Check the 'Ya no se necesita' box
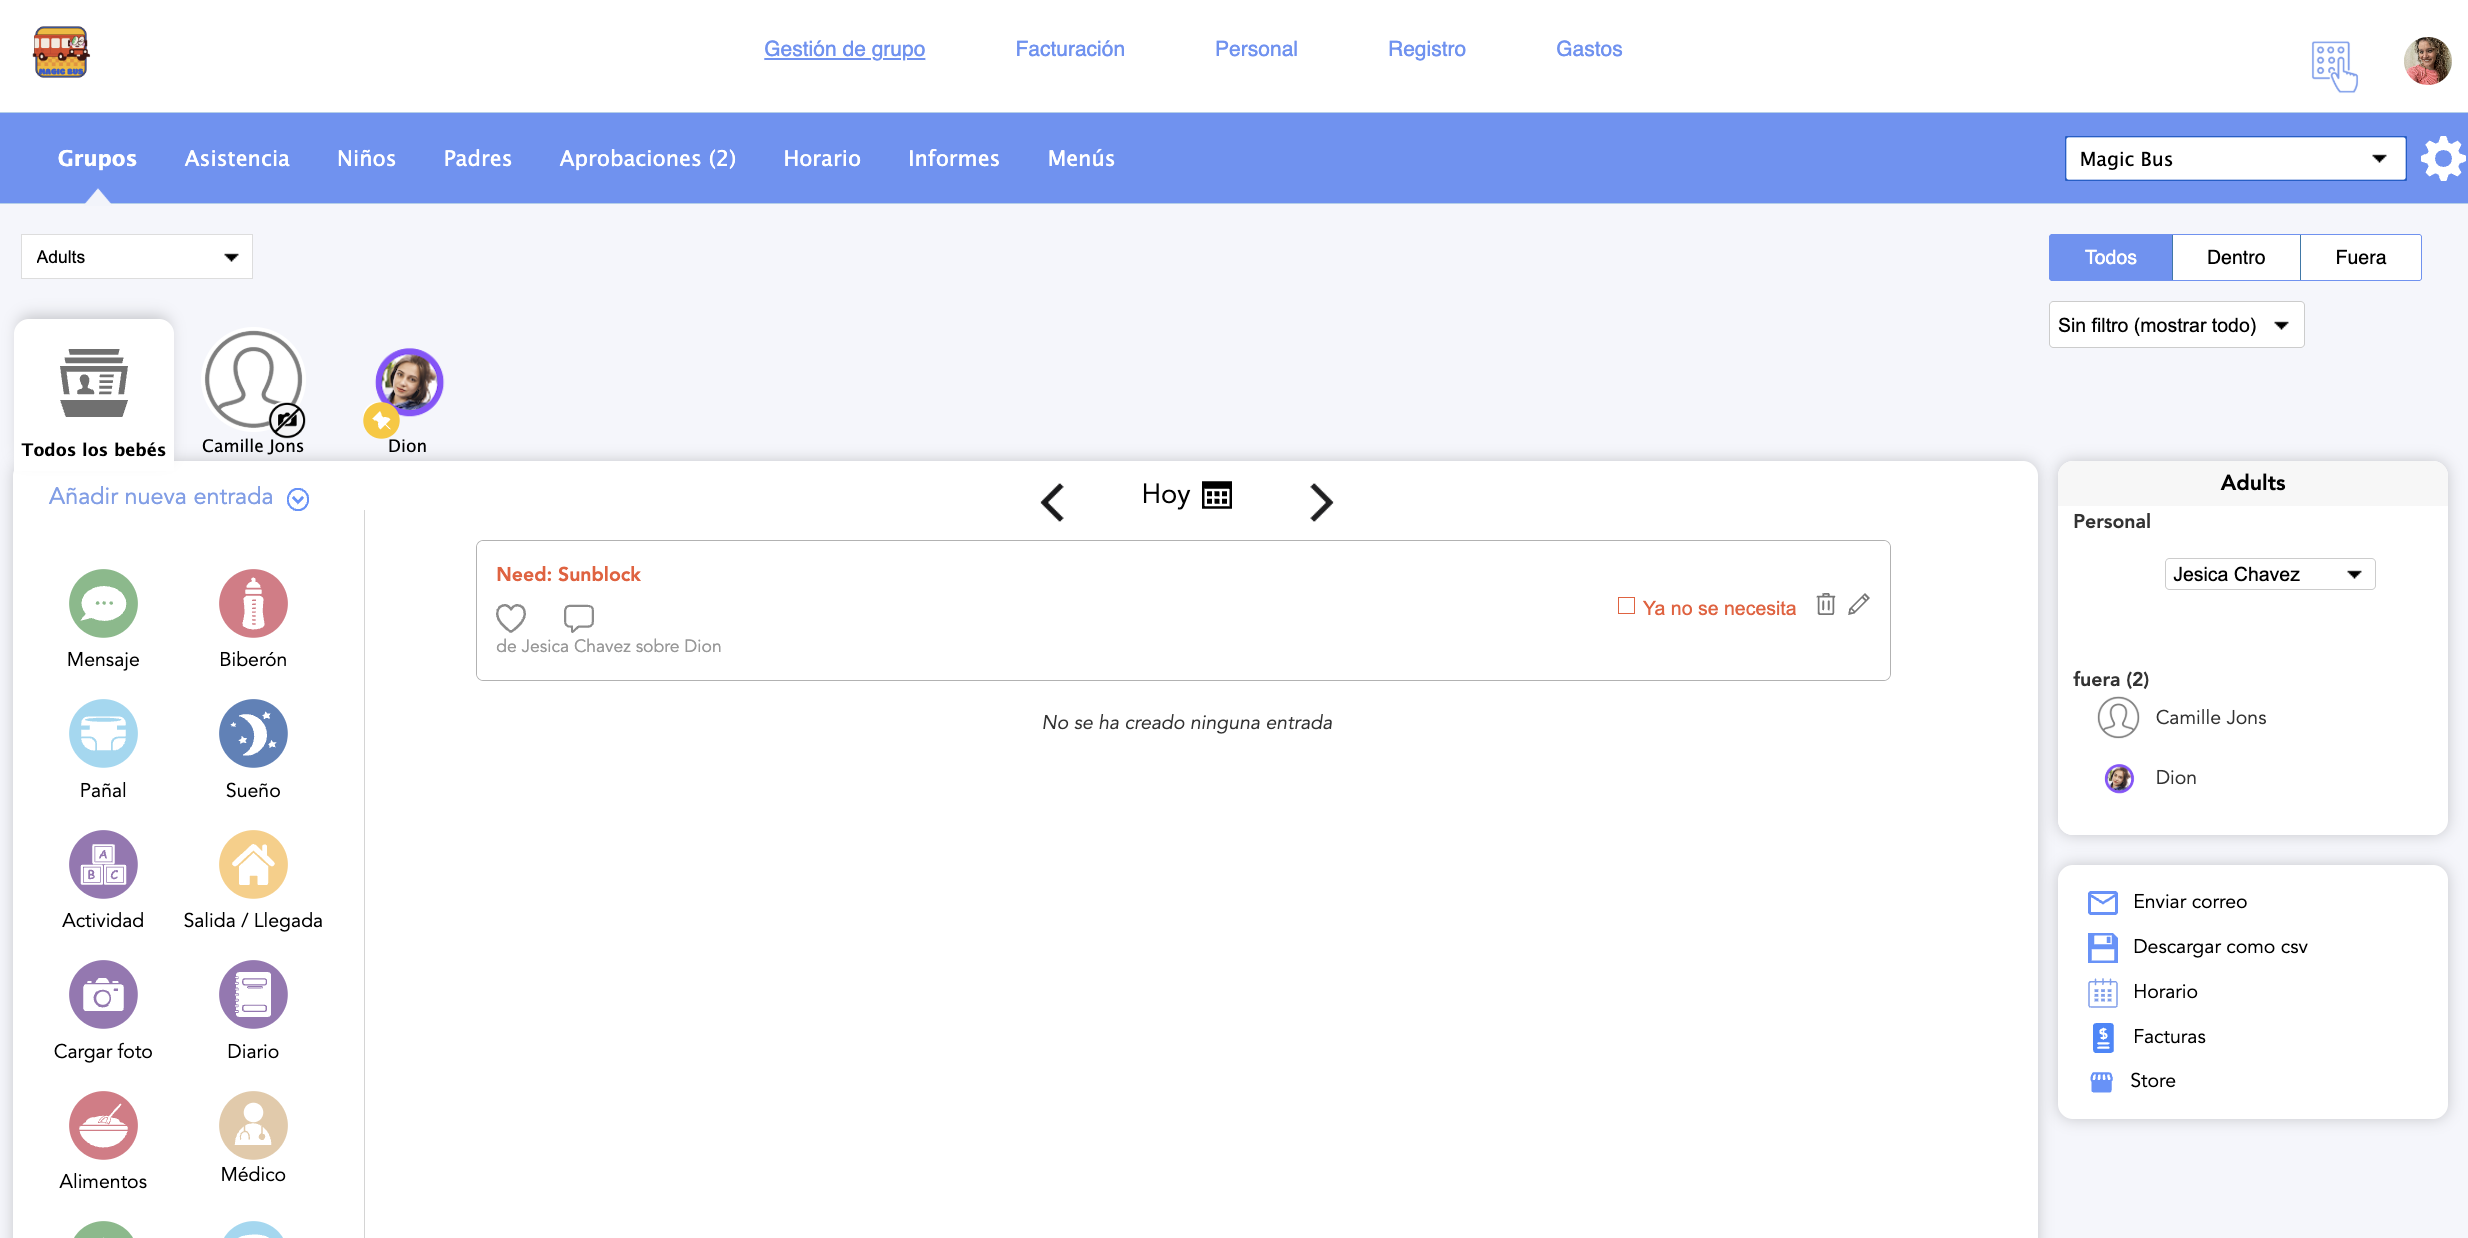 point(1627,606)
